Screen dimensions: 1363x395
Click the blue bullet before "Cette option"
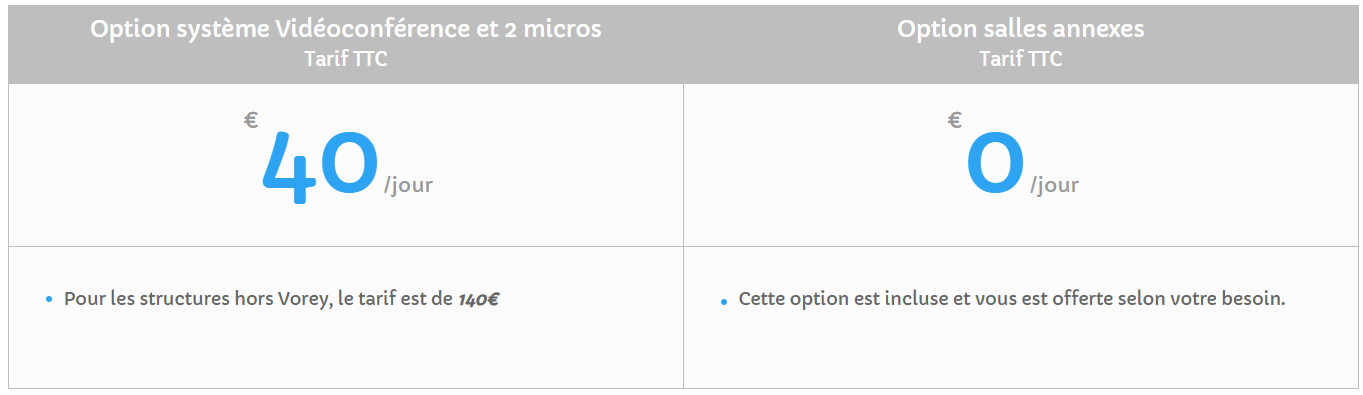[x=724, y=301]
